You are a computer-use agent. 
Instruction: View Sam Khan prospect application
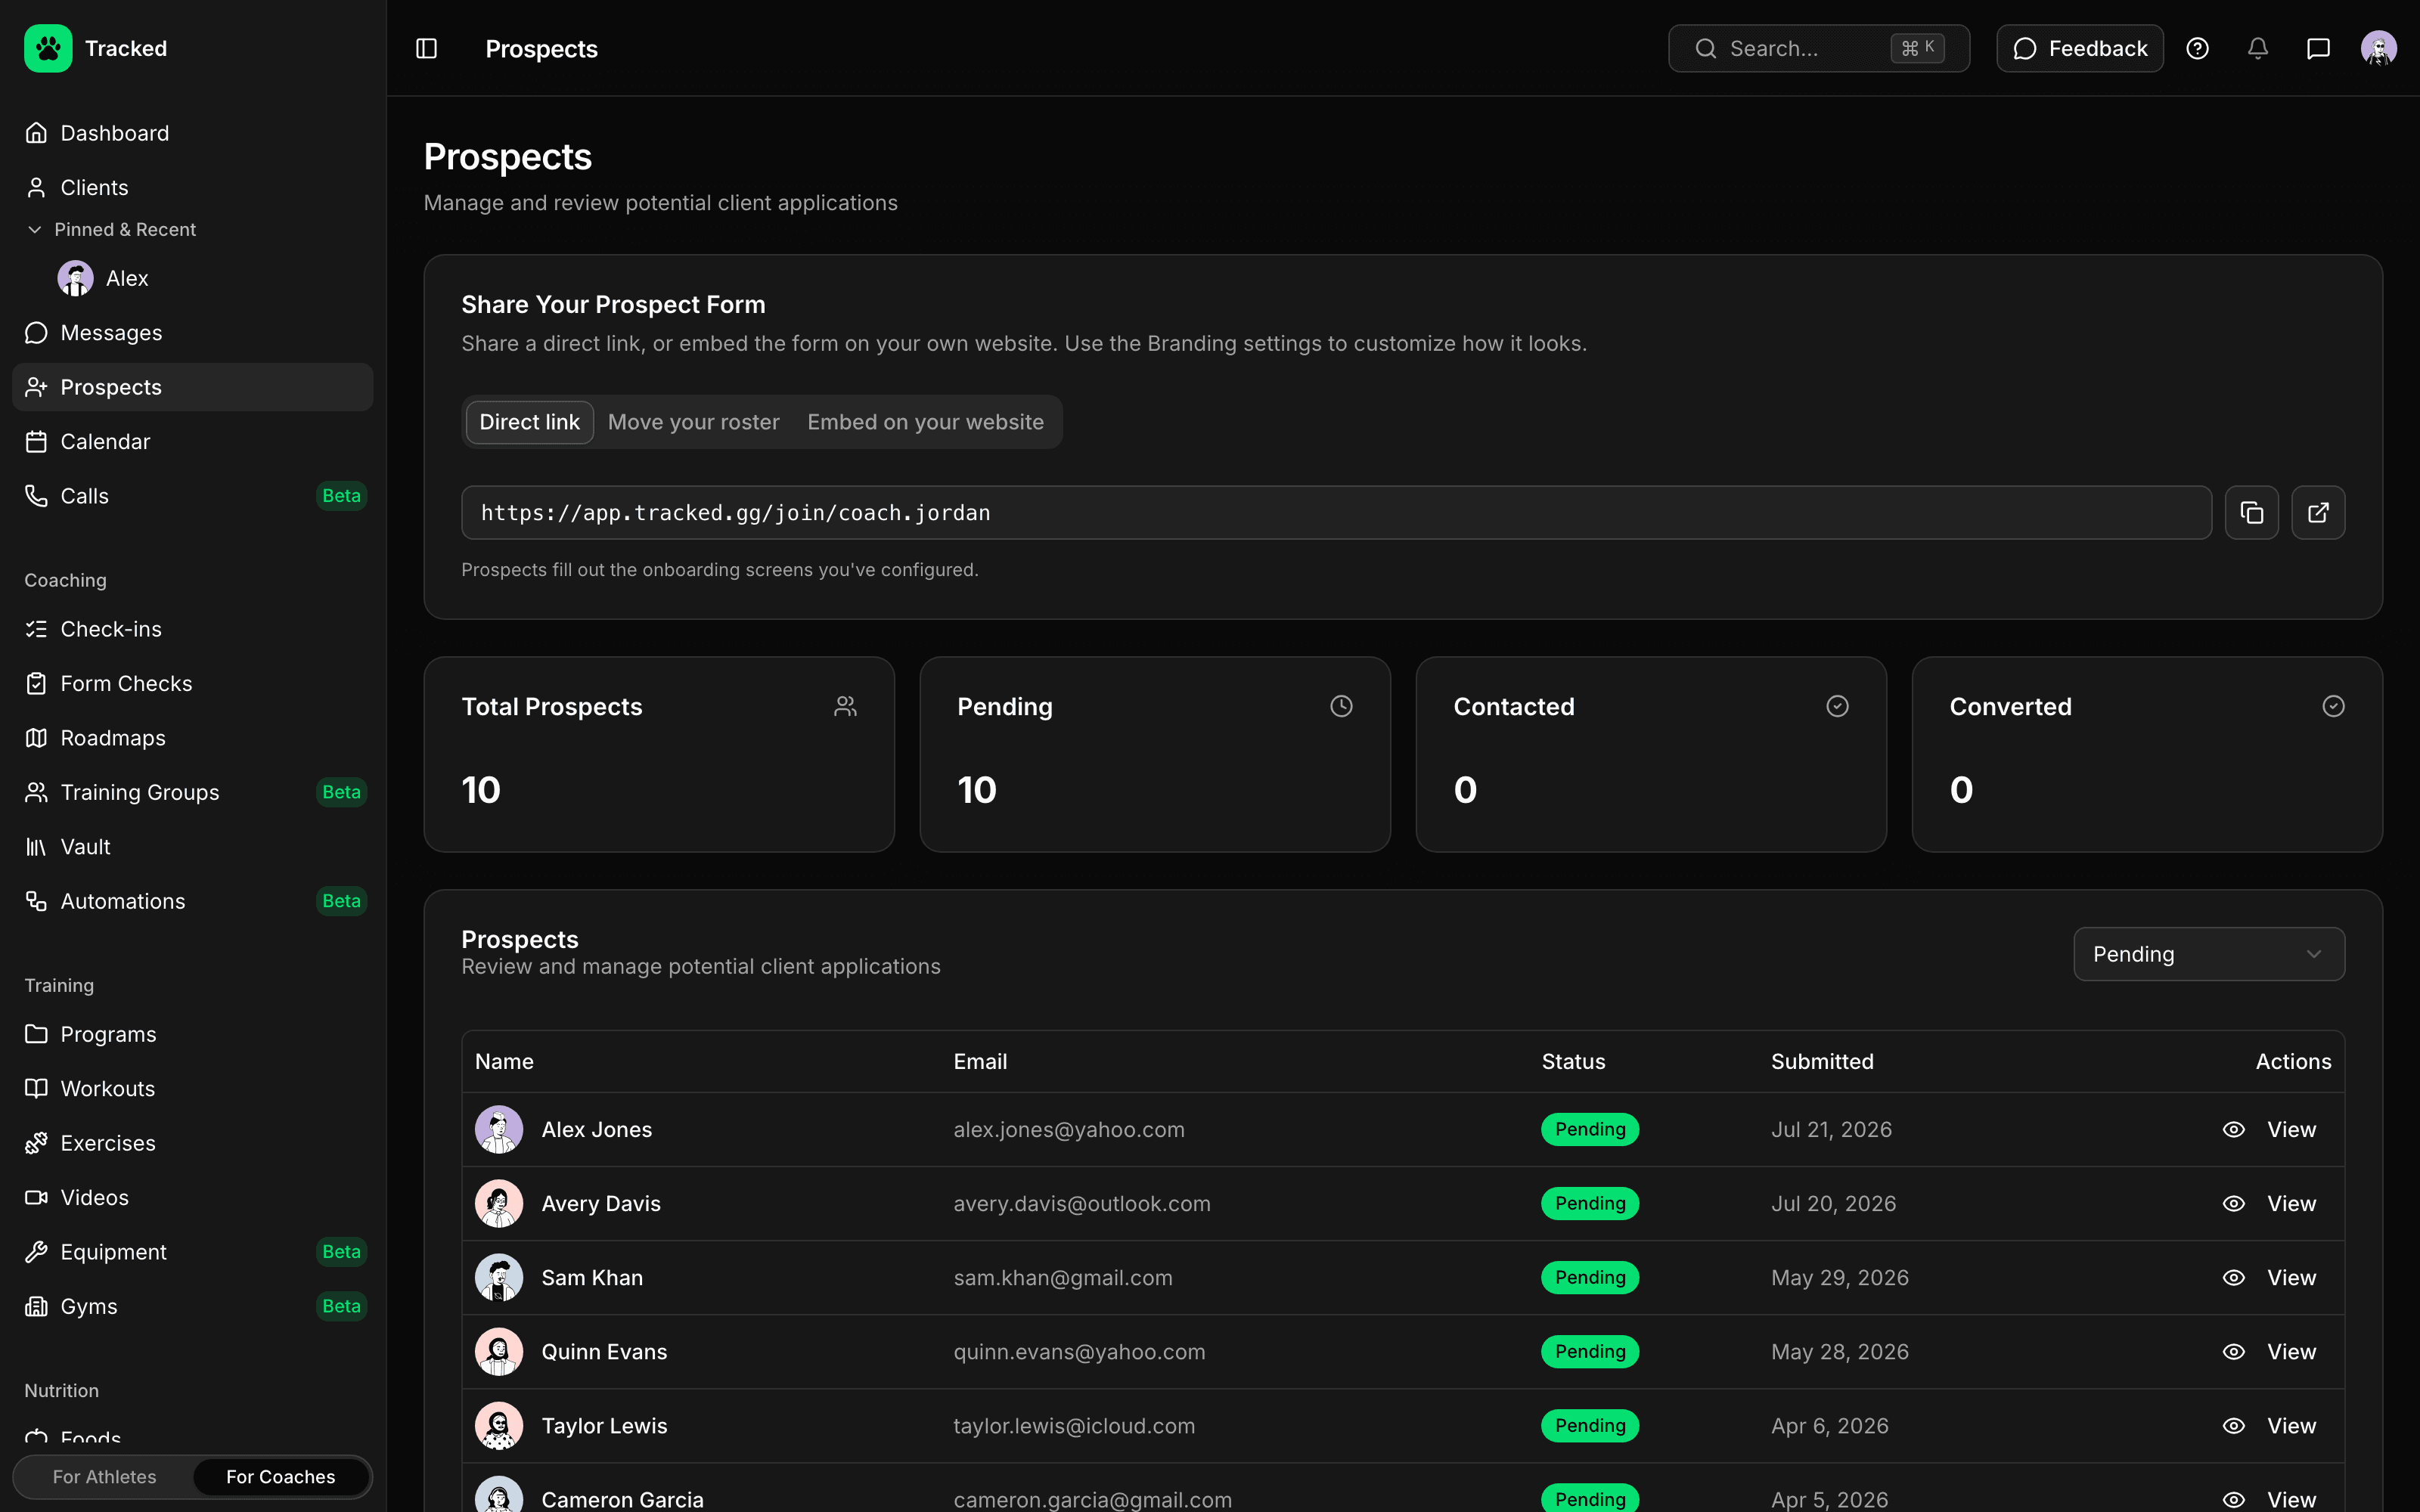click(2270, 1278)
